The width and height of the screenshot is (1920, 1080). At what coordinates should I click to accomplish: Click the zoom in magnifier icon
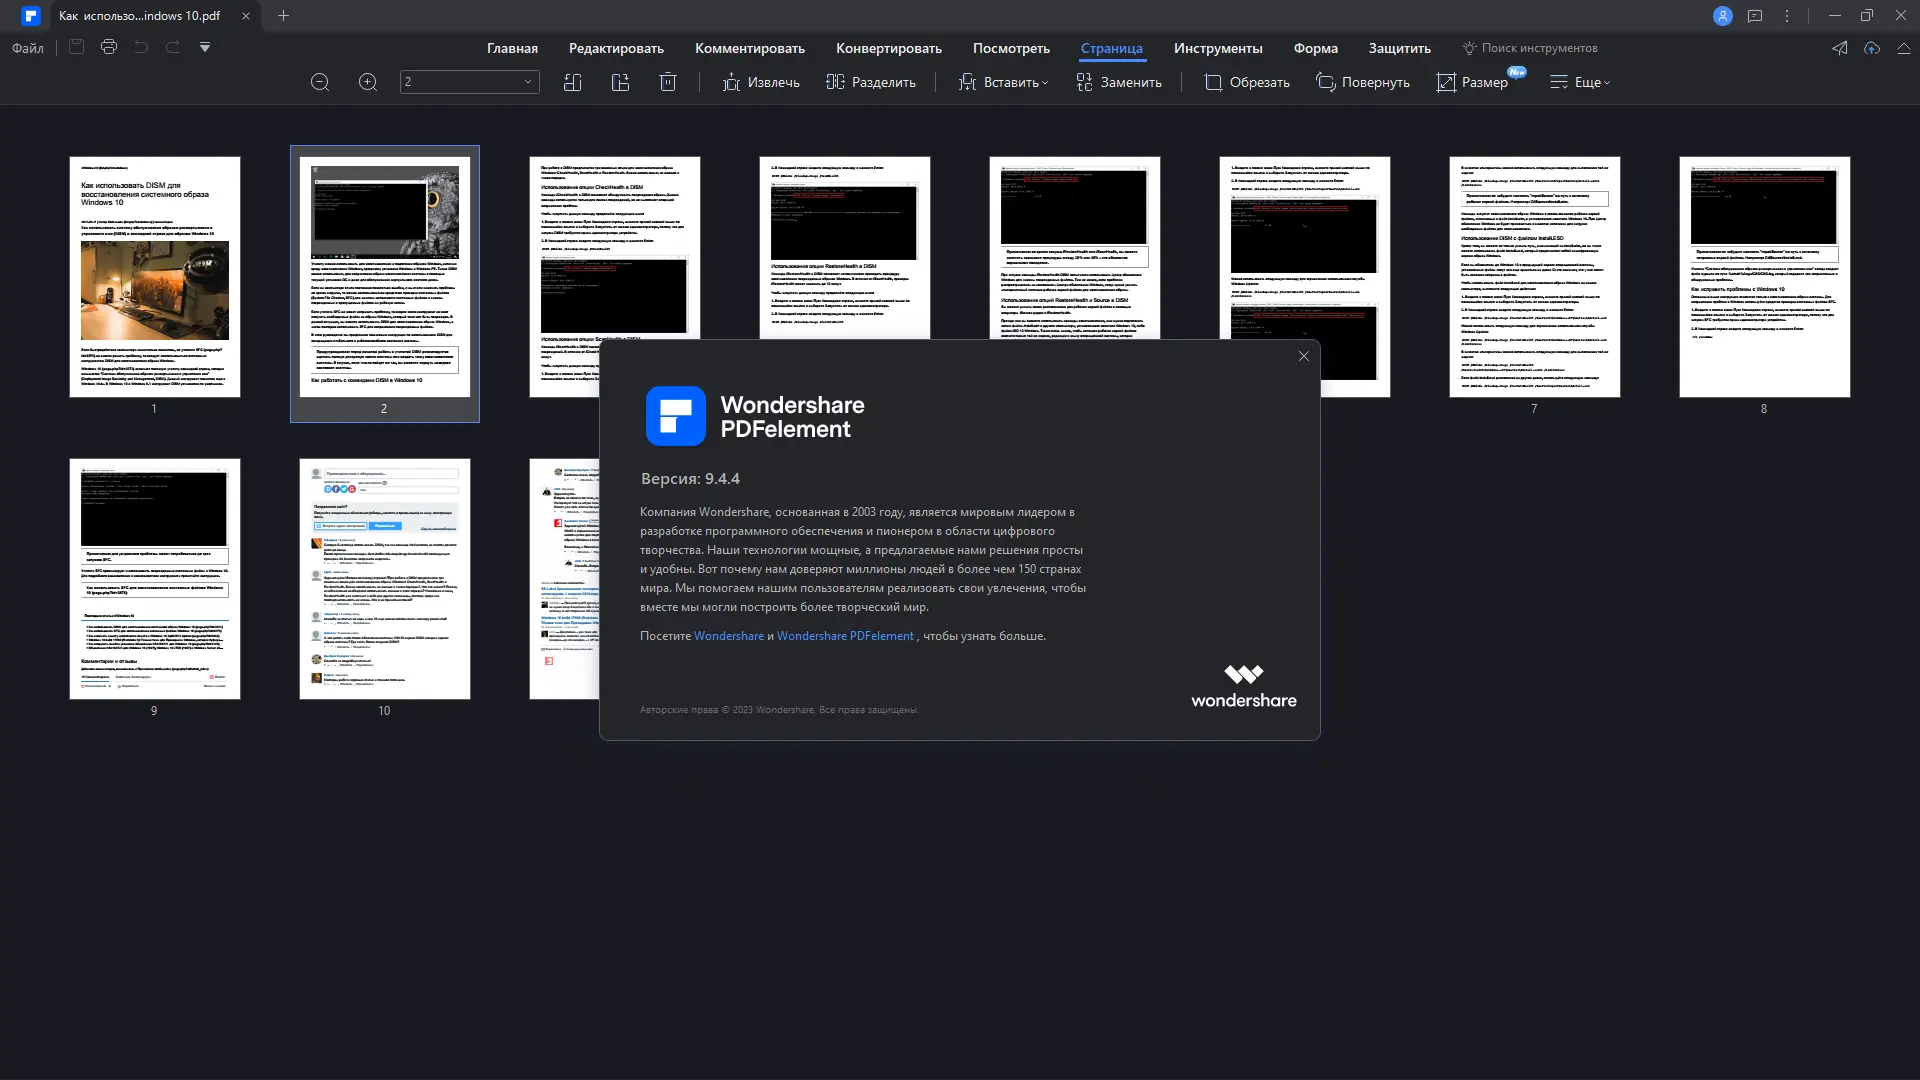click(x=368, y=83)
